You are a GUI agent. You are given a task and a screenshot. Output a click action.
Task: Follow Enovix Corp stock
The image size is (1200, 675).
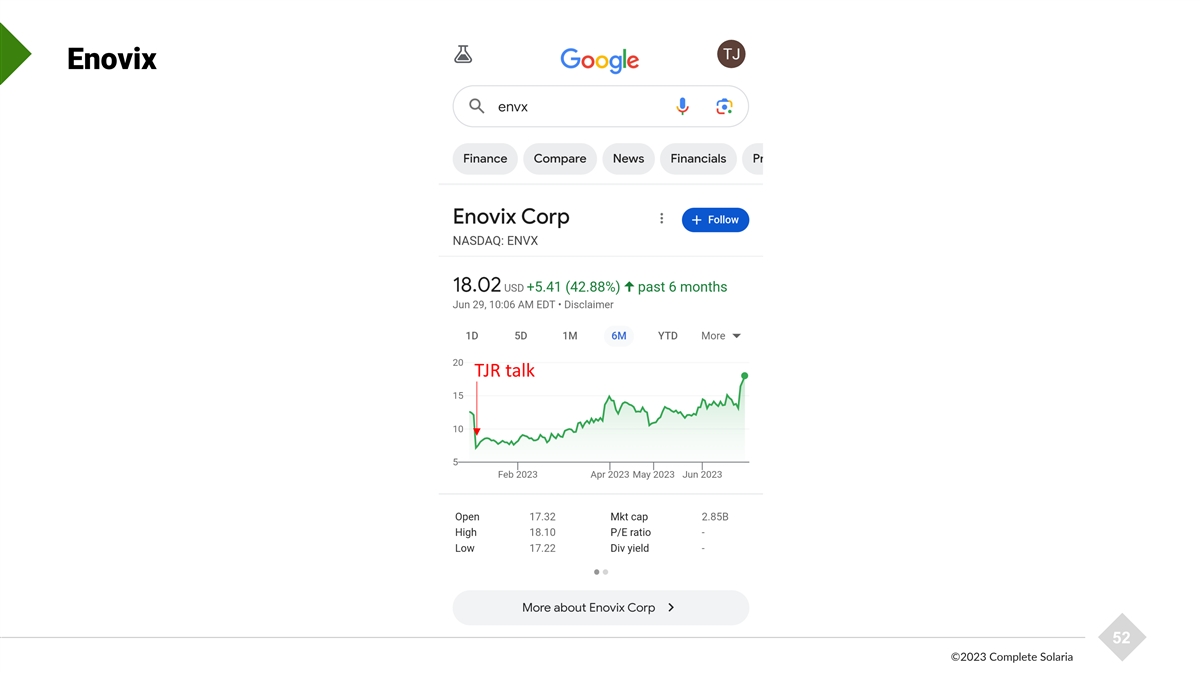(x=715, y=220)
